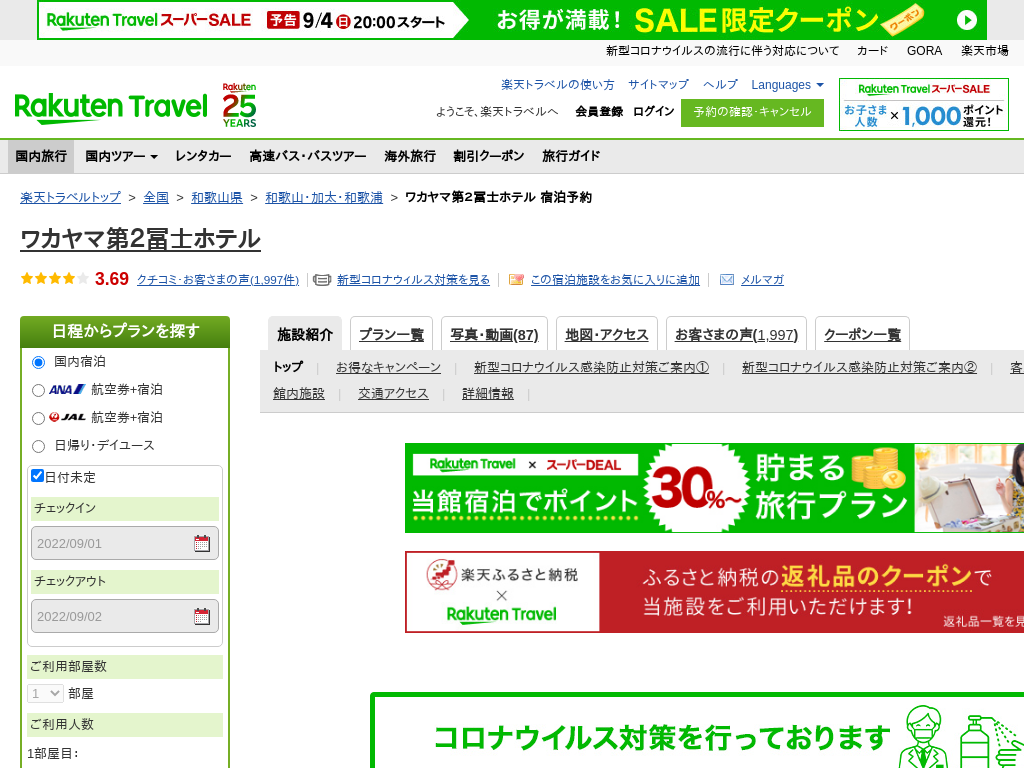Click the 和歌山県 breadcrumb link
Screen dimensions: 1024x768
[x=217, y=197]
